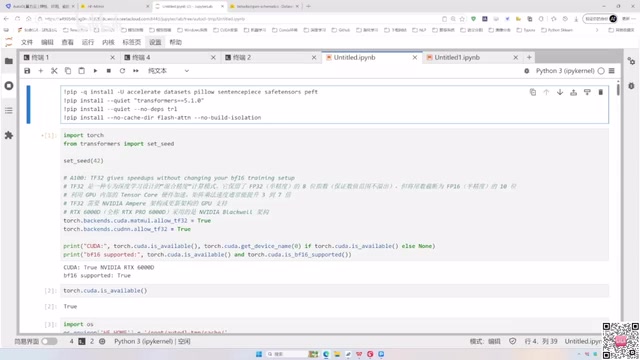Restart kernel and run all cells icon
The height and width of the screenshot is (360, 640).
(136, 71)
